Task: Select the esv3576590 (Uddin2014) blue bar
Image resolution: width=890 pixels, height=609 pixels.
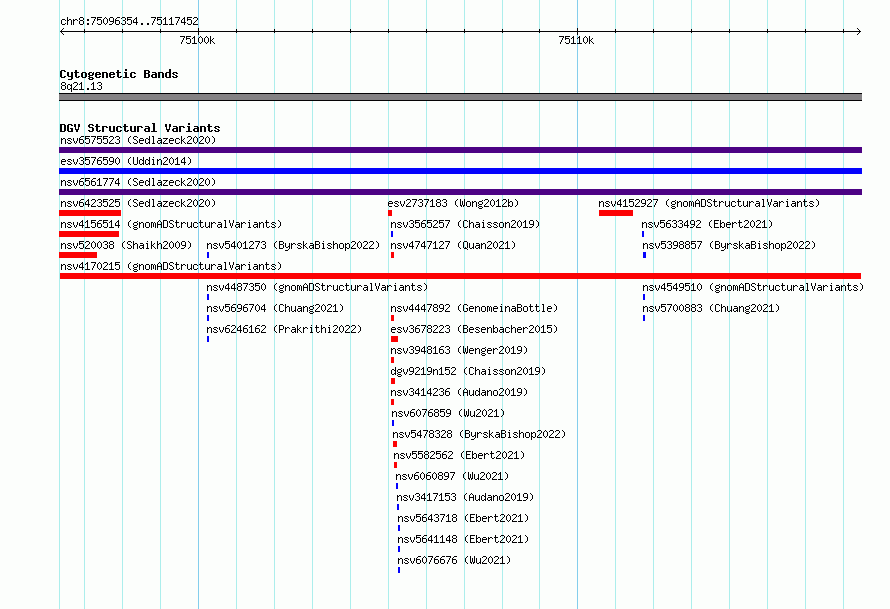Action: click(x=460, y=171)
